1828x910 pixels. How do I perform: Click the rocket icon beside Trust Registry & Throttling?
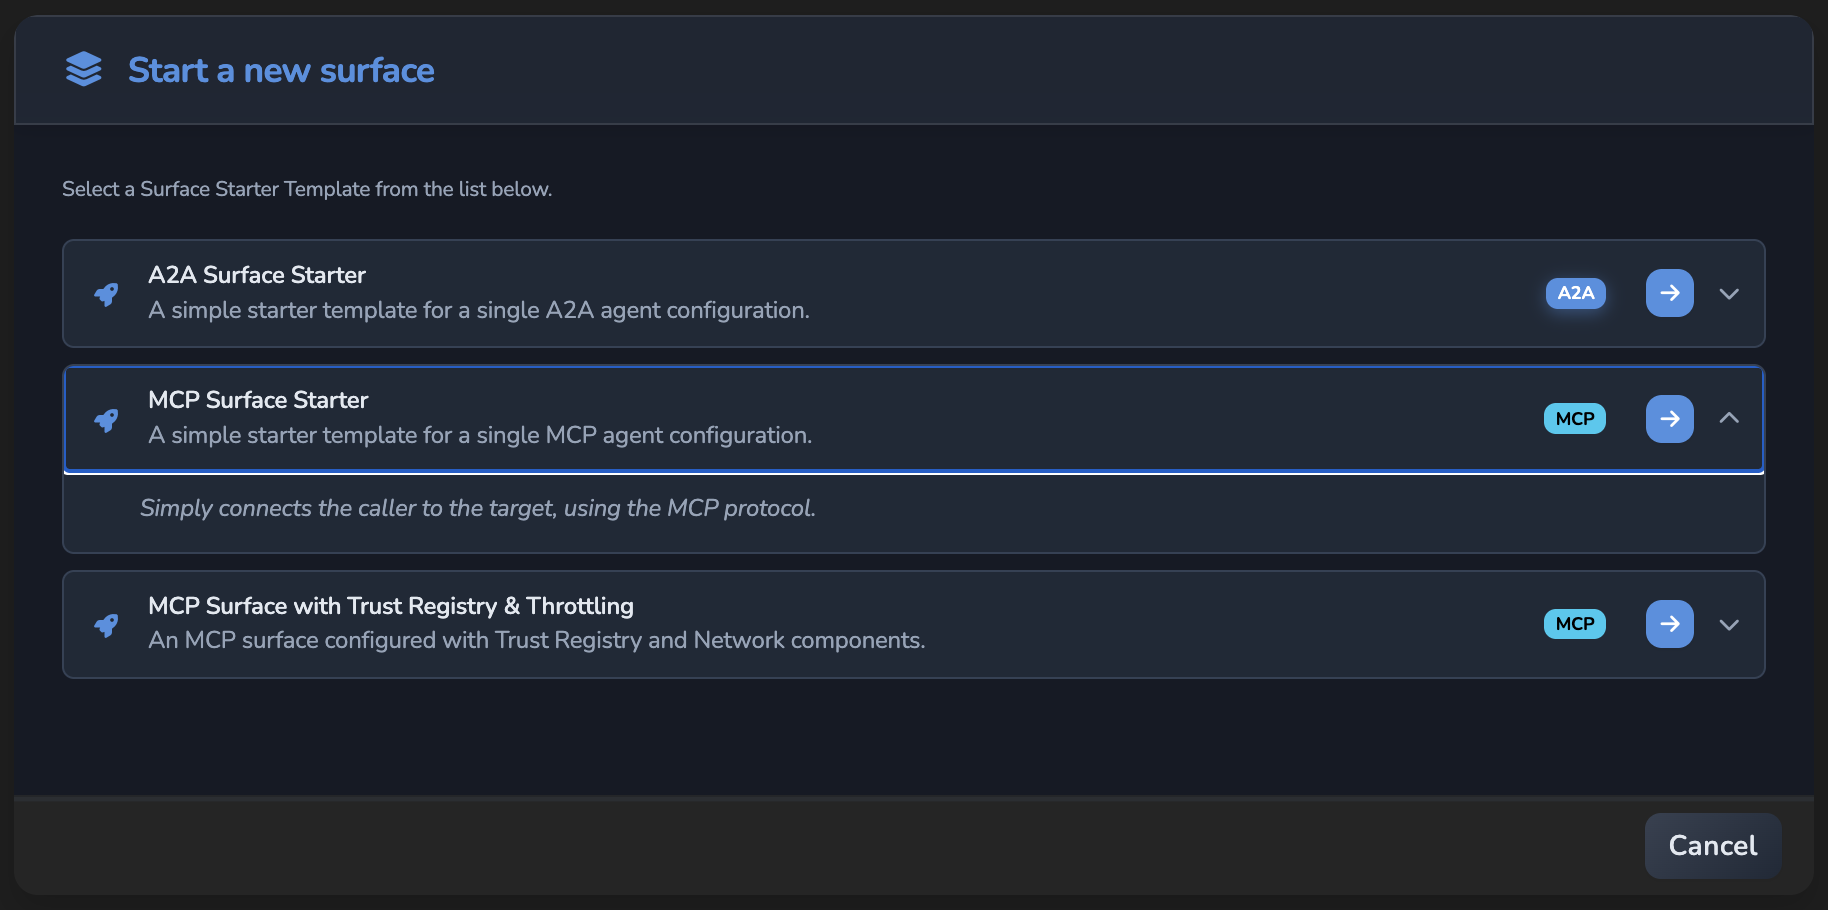pos(106,625)
